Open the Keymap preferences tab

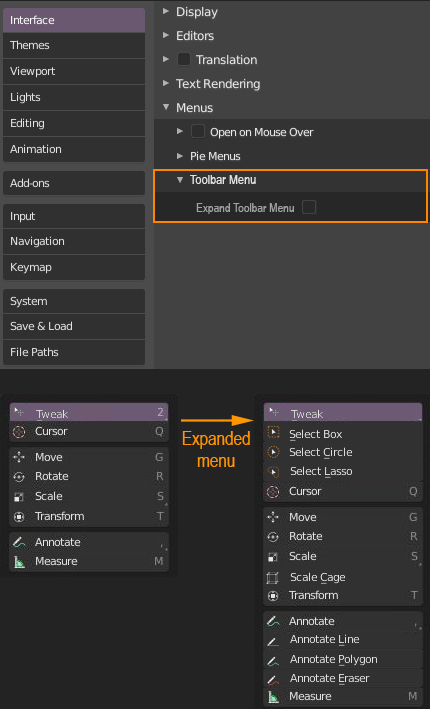74,267
